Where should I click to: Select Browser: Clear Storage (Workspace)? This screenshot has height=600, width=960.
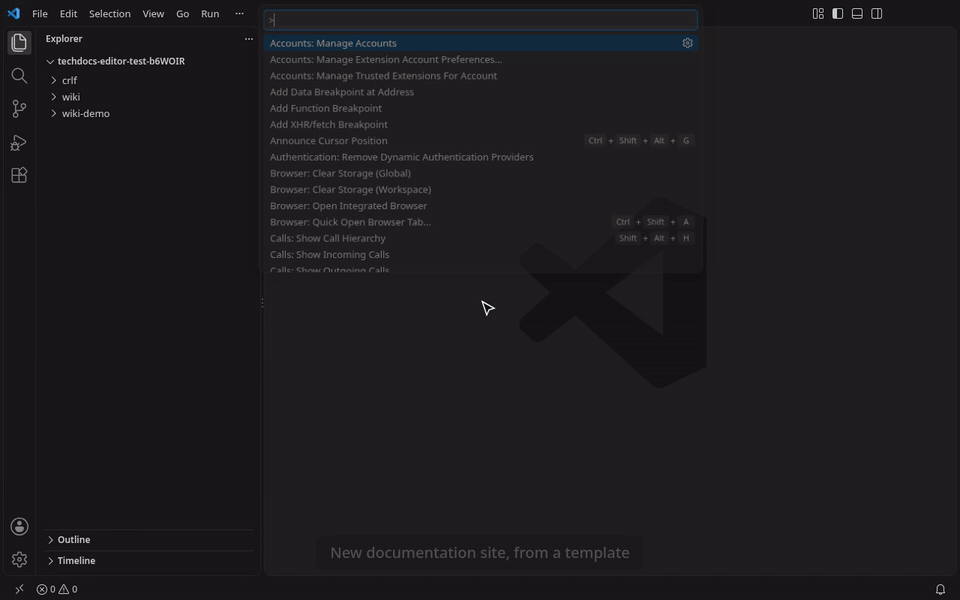click(x=481, y=190)
